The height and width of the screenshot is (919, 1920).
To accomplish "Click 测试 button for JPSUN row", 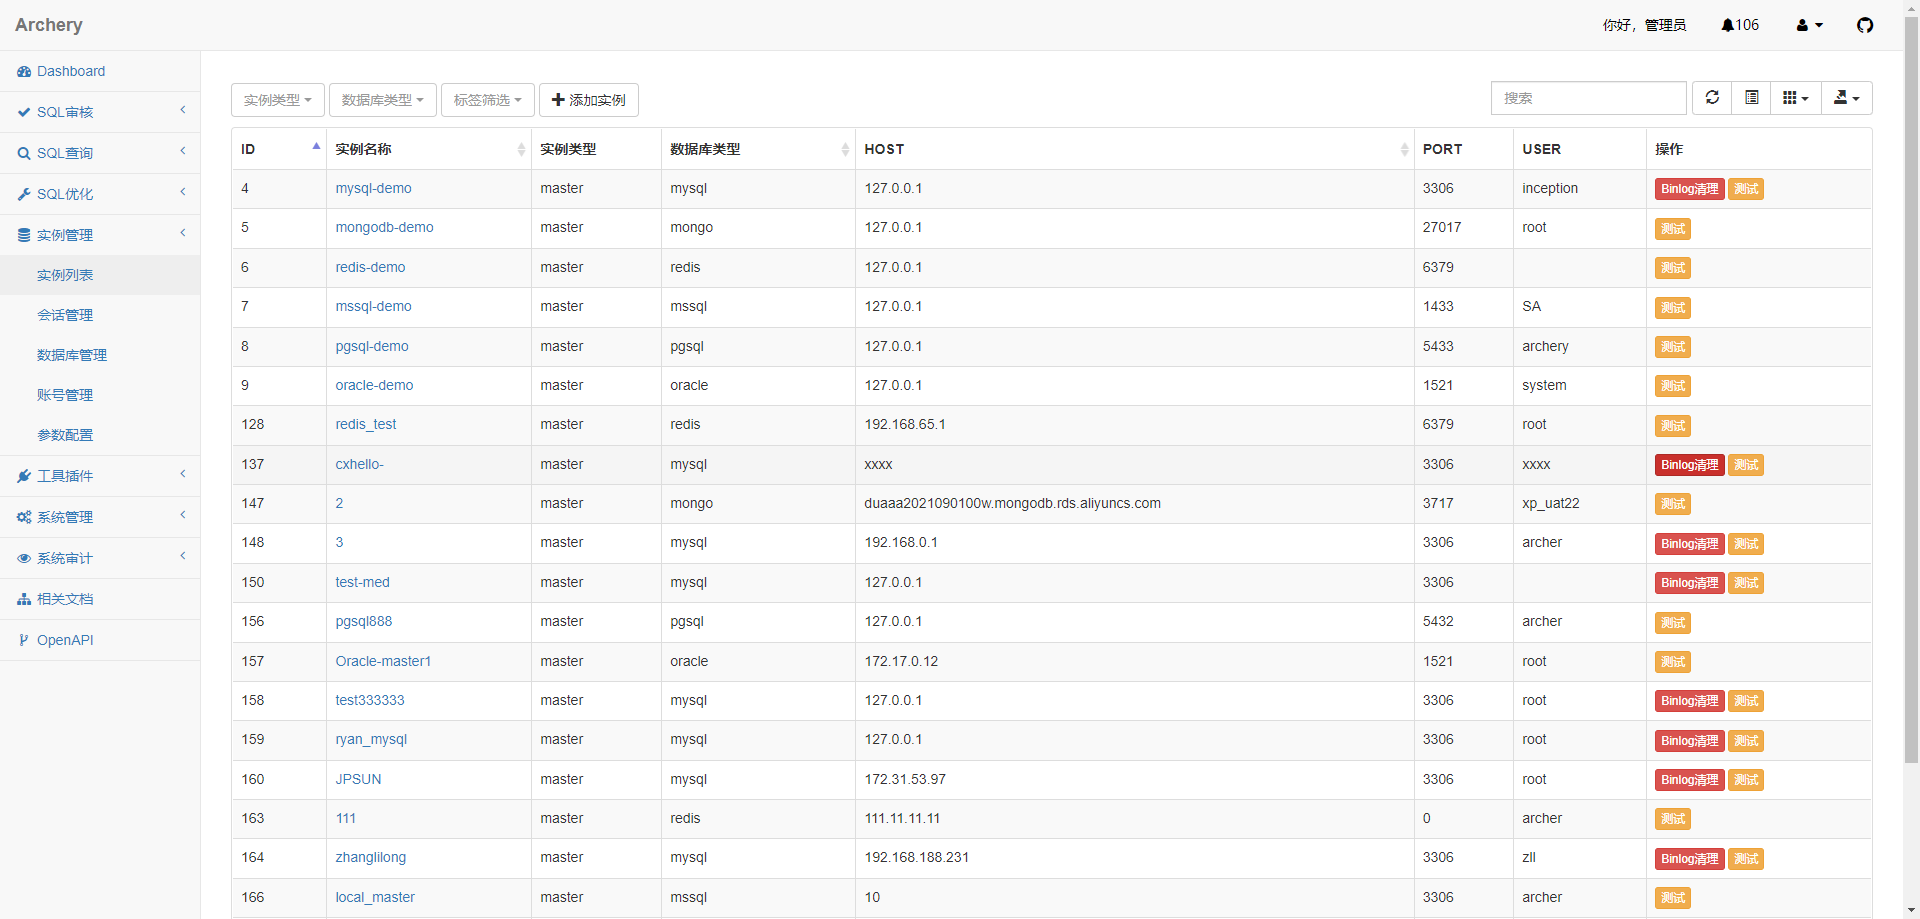I will [x=1746, y=780].
